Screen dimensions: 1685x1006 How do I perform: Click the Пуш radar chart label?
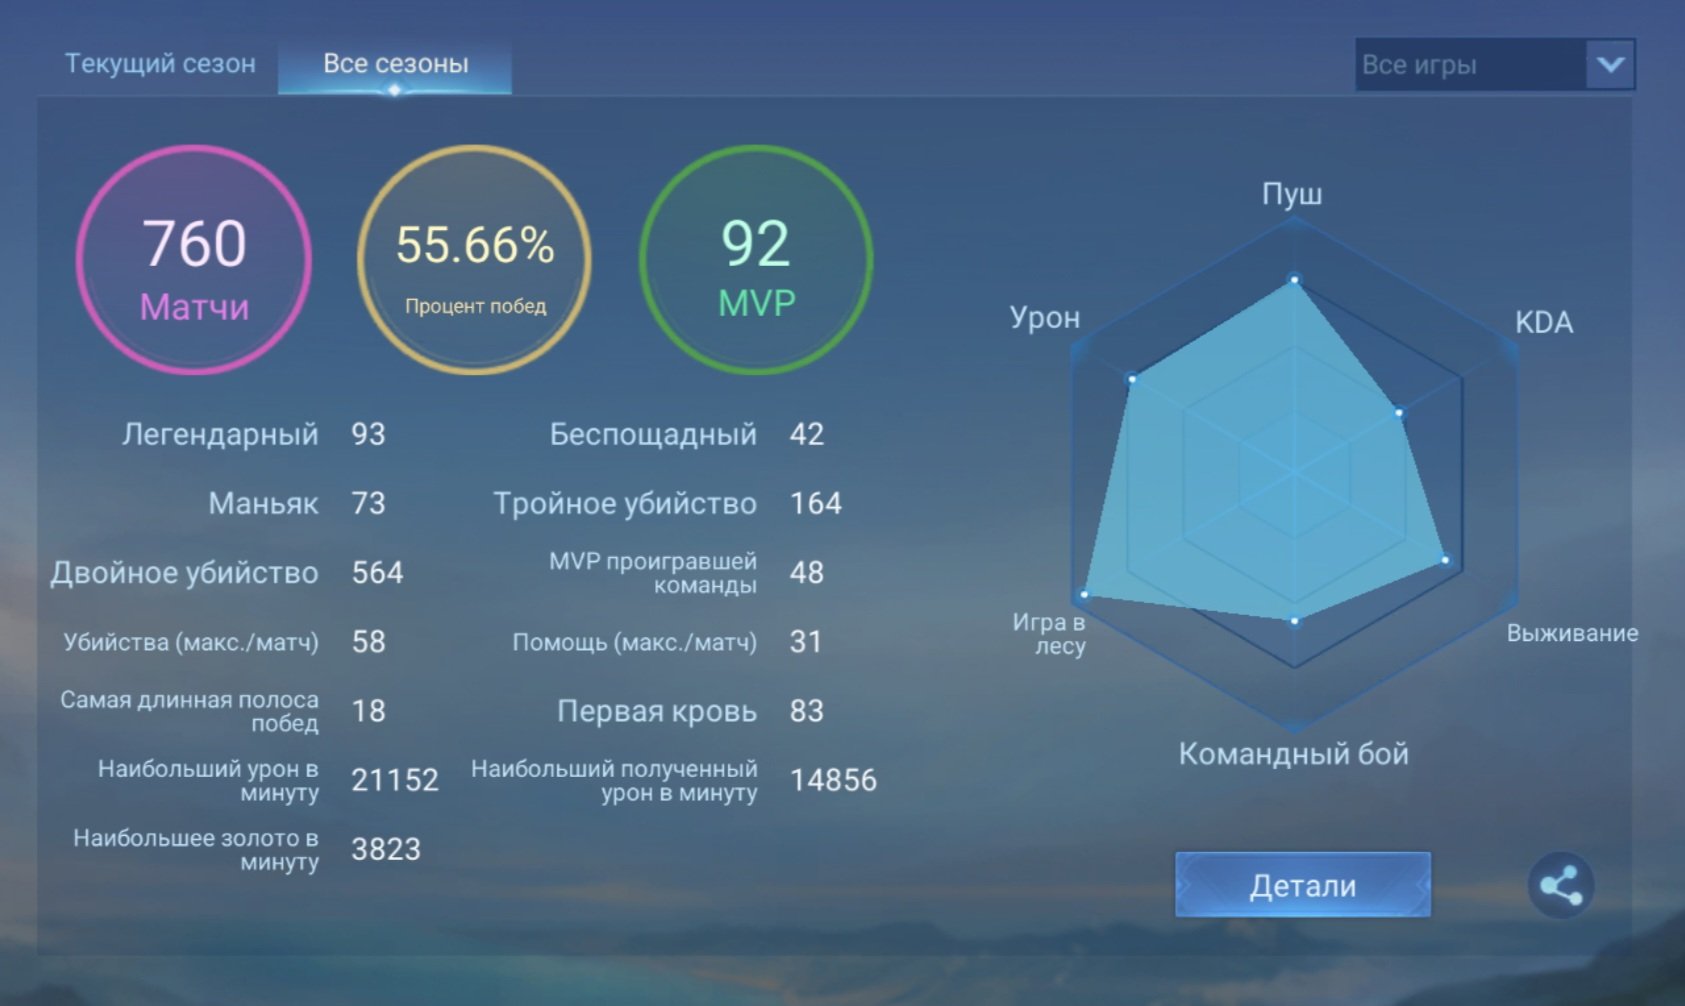pyautogui.click(x=1292, y=194)
